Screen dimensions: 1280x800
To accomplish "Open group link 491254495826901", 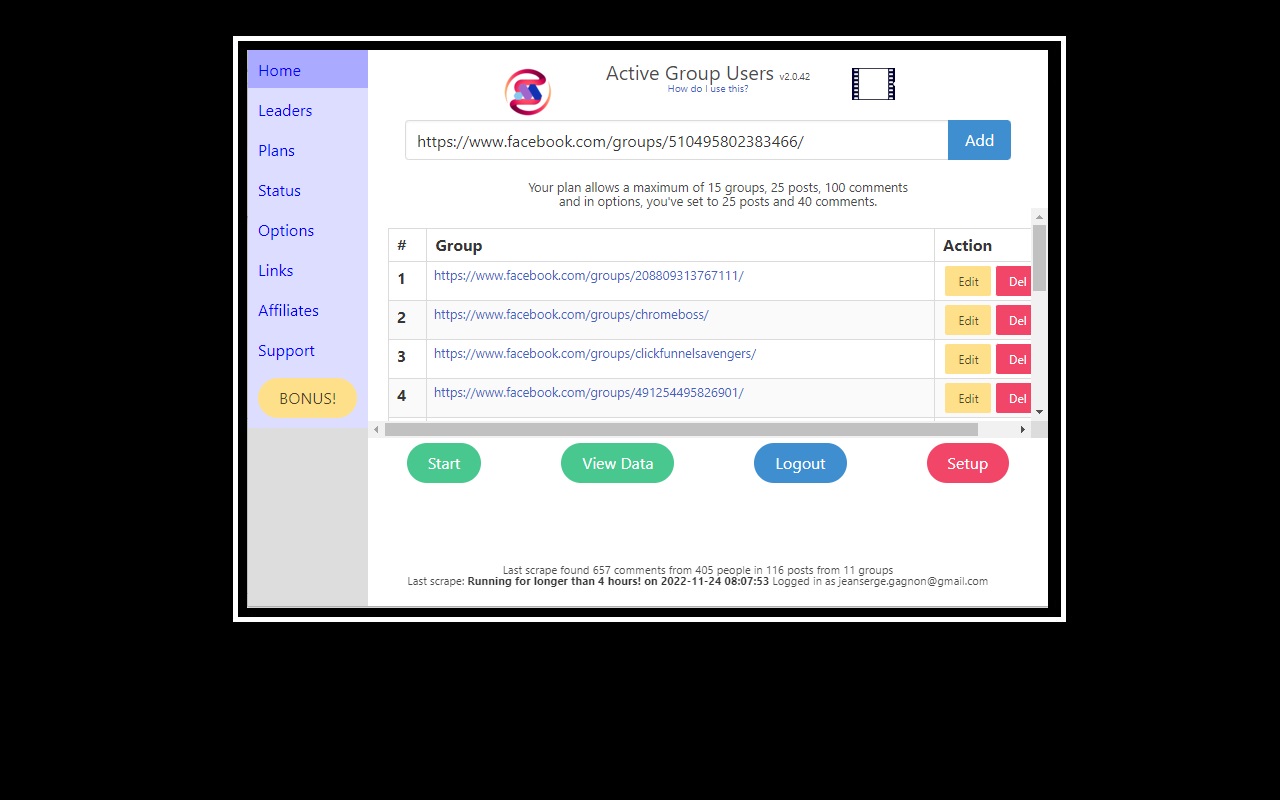I will coord(589,392).
